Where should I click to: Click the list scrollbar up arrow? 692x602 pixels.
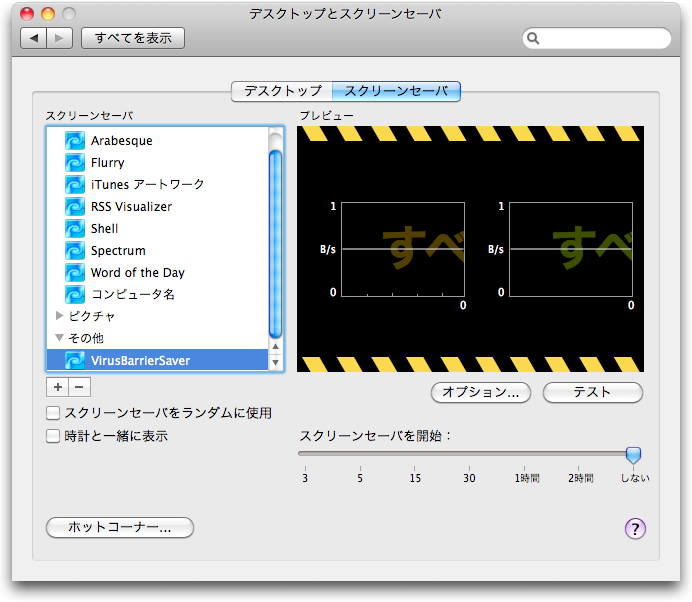[275, 347]
